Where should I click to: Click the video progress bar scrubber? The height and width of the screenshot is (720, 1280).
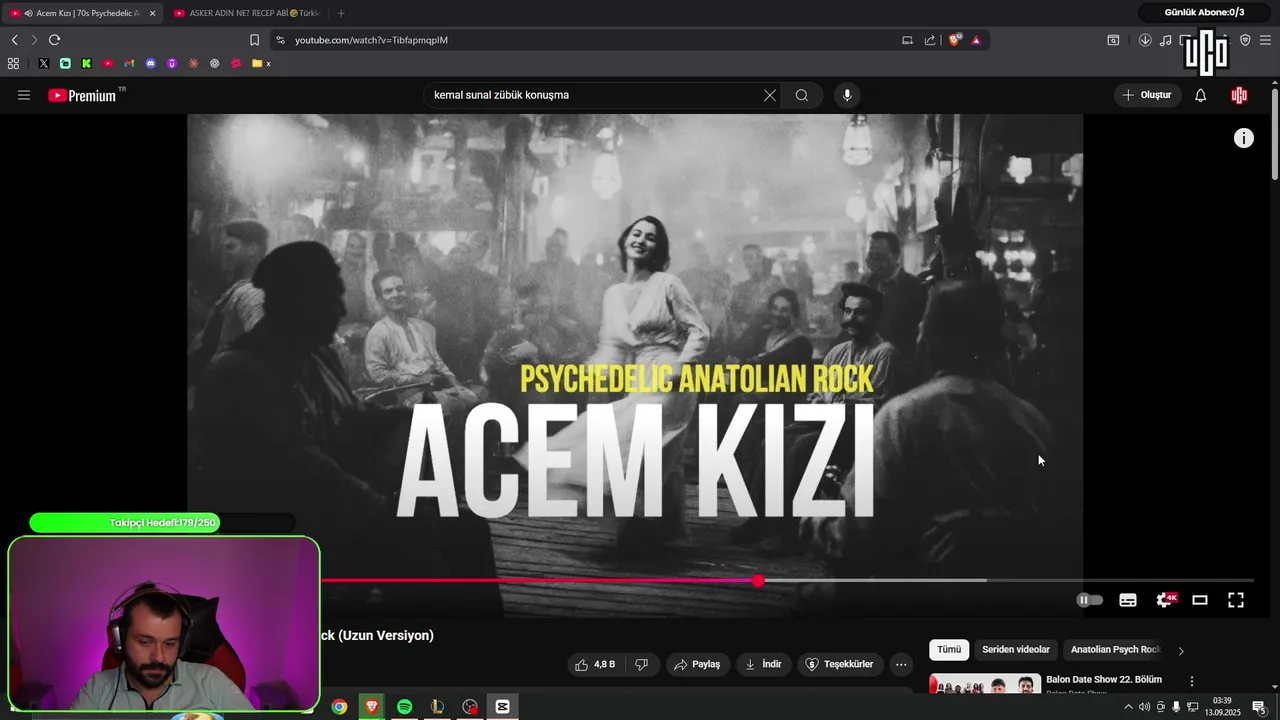759,581
